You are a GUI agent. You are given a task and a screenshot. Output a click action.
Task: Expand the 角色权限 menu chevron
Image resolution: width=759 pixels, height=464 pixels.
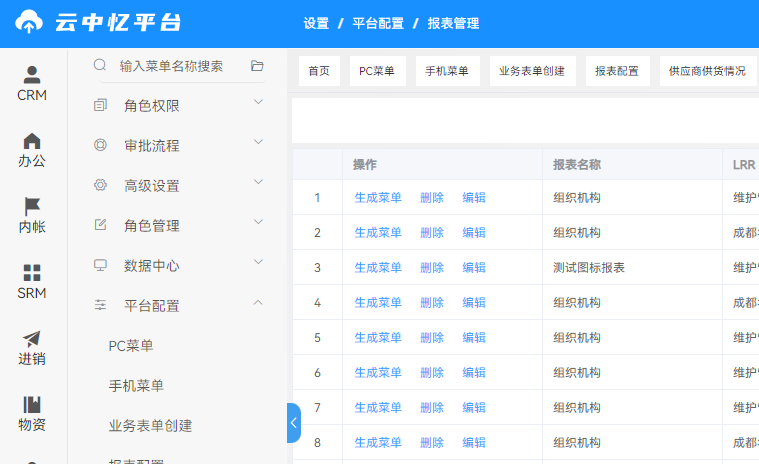pos(258,102)
